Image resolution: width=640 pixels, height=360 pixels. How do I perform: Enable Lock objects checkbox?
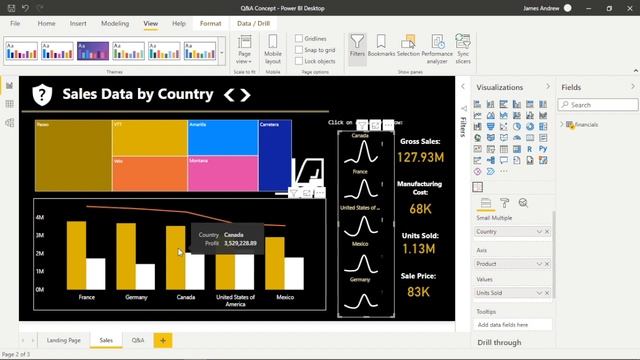[x=299, y=61]
